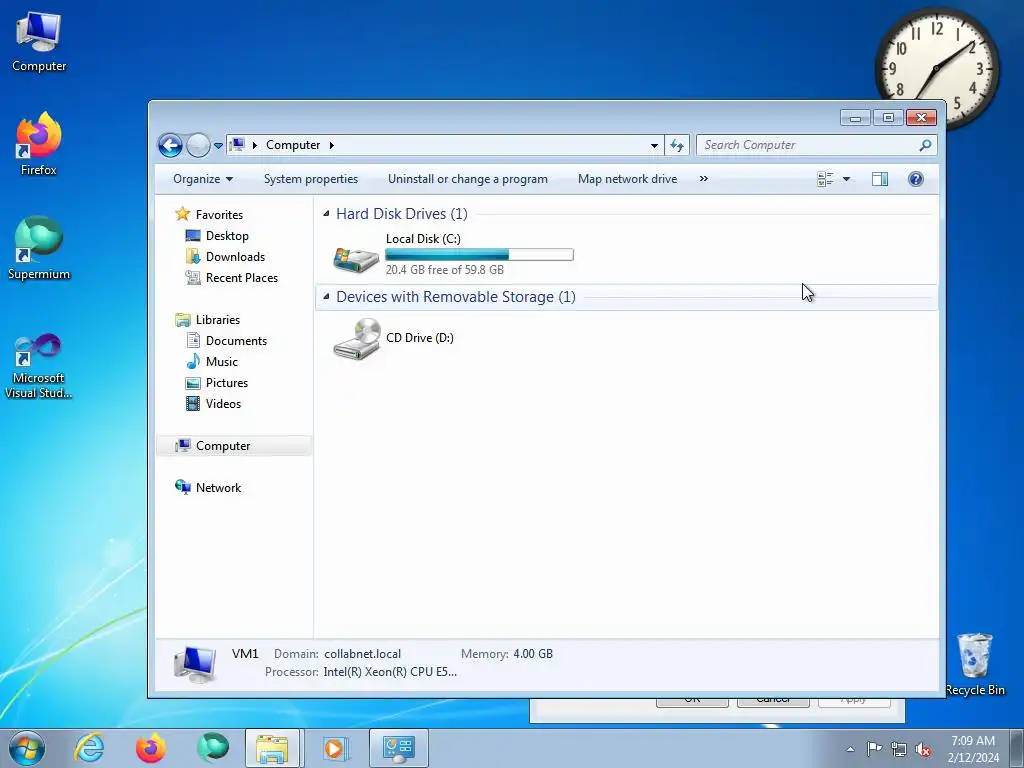Click the Windows Explorer taskbar button

point(272,748)
